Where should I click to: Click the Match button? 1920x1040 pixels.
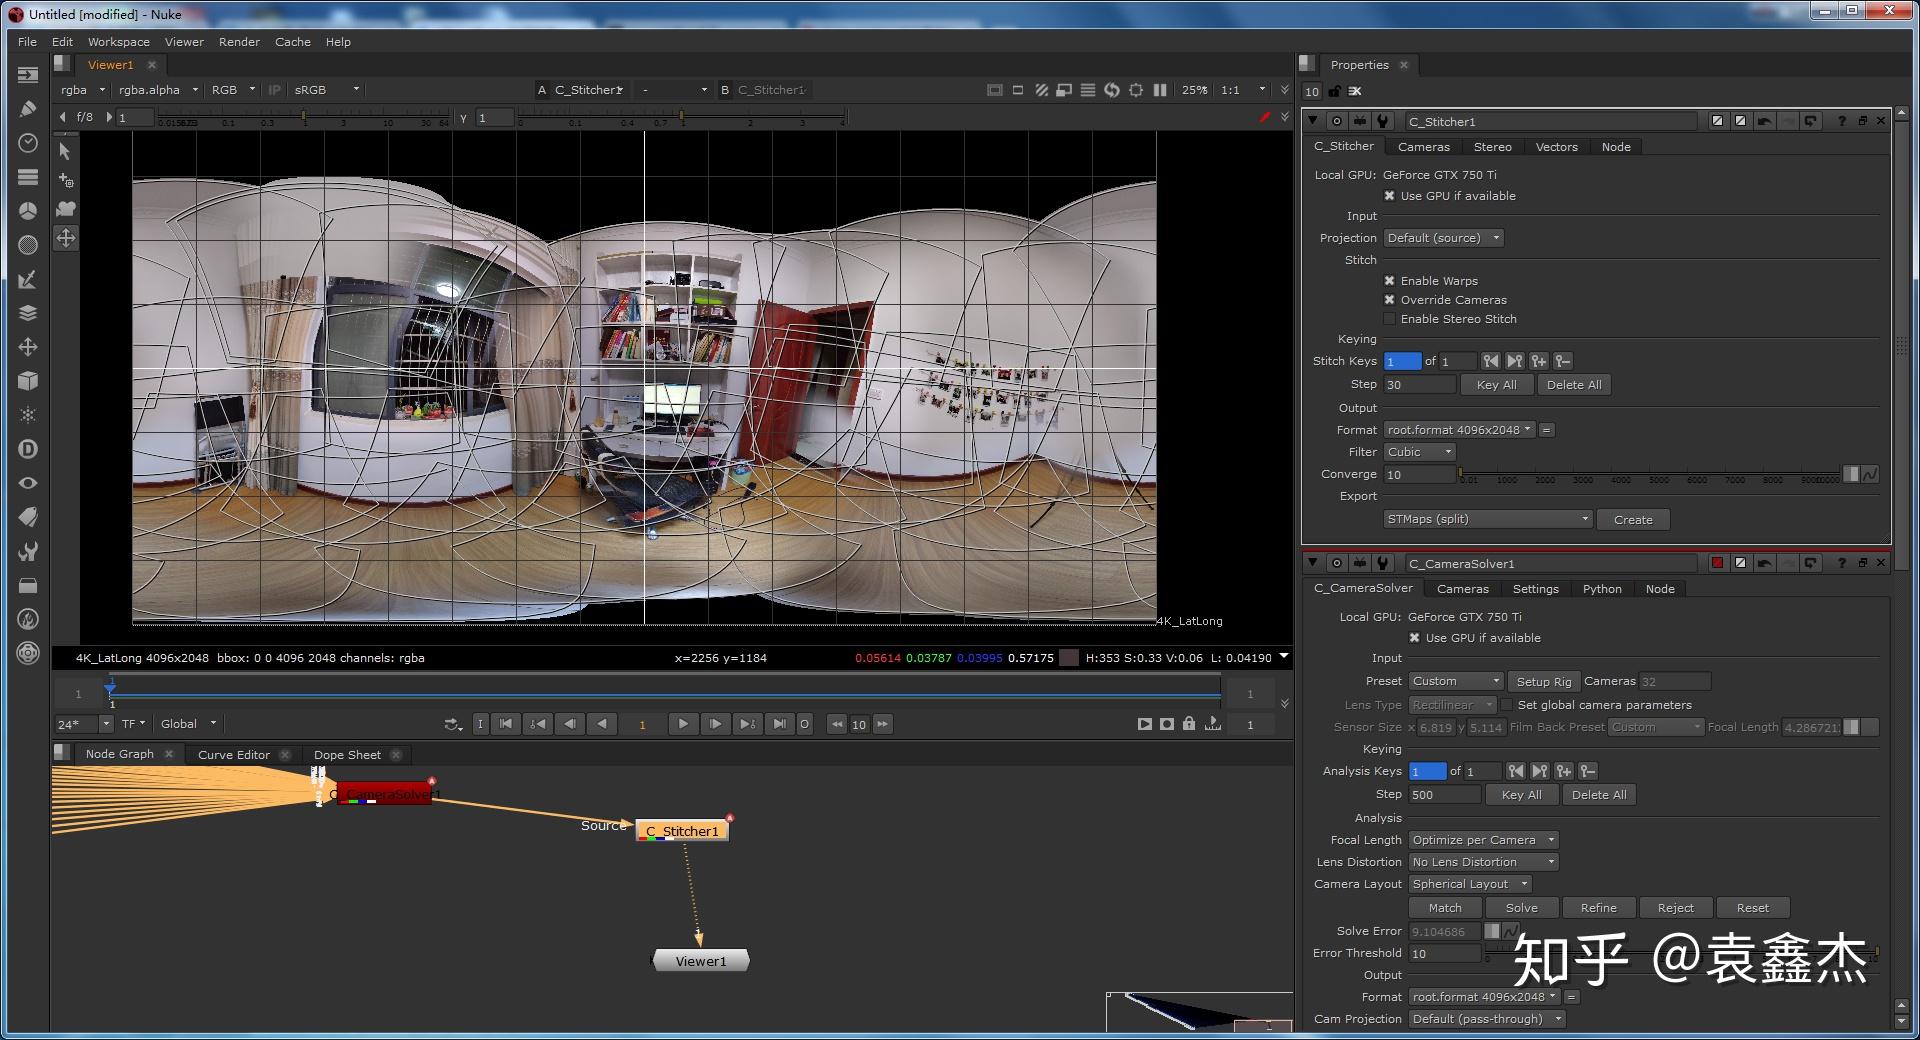click(x=1445, y=908)
